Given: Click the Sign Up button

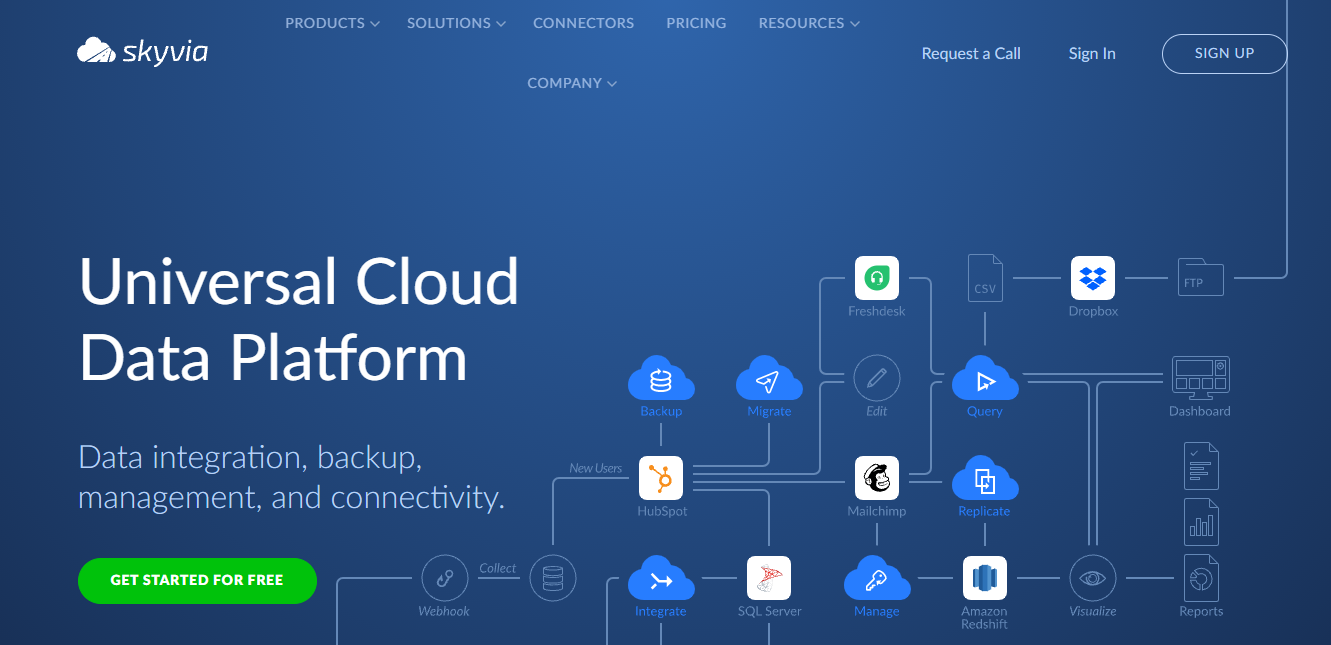Looking at the screenshot, I should (1224, 53).
